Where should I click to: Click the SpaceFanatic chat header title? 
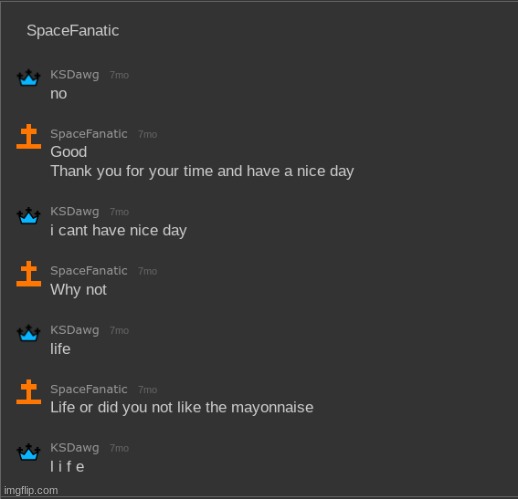click(x=73, y=31)
